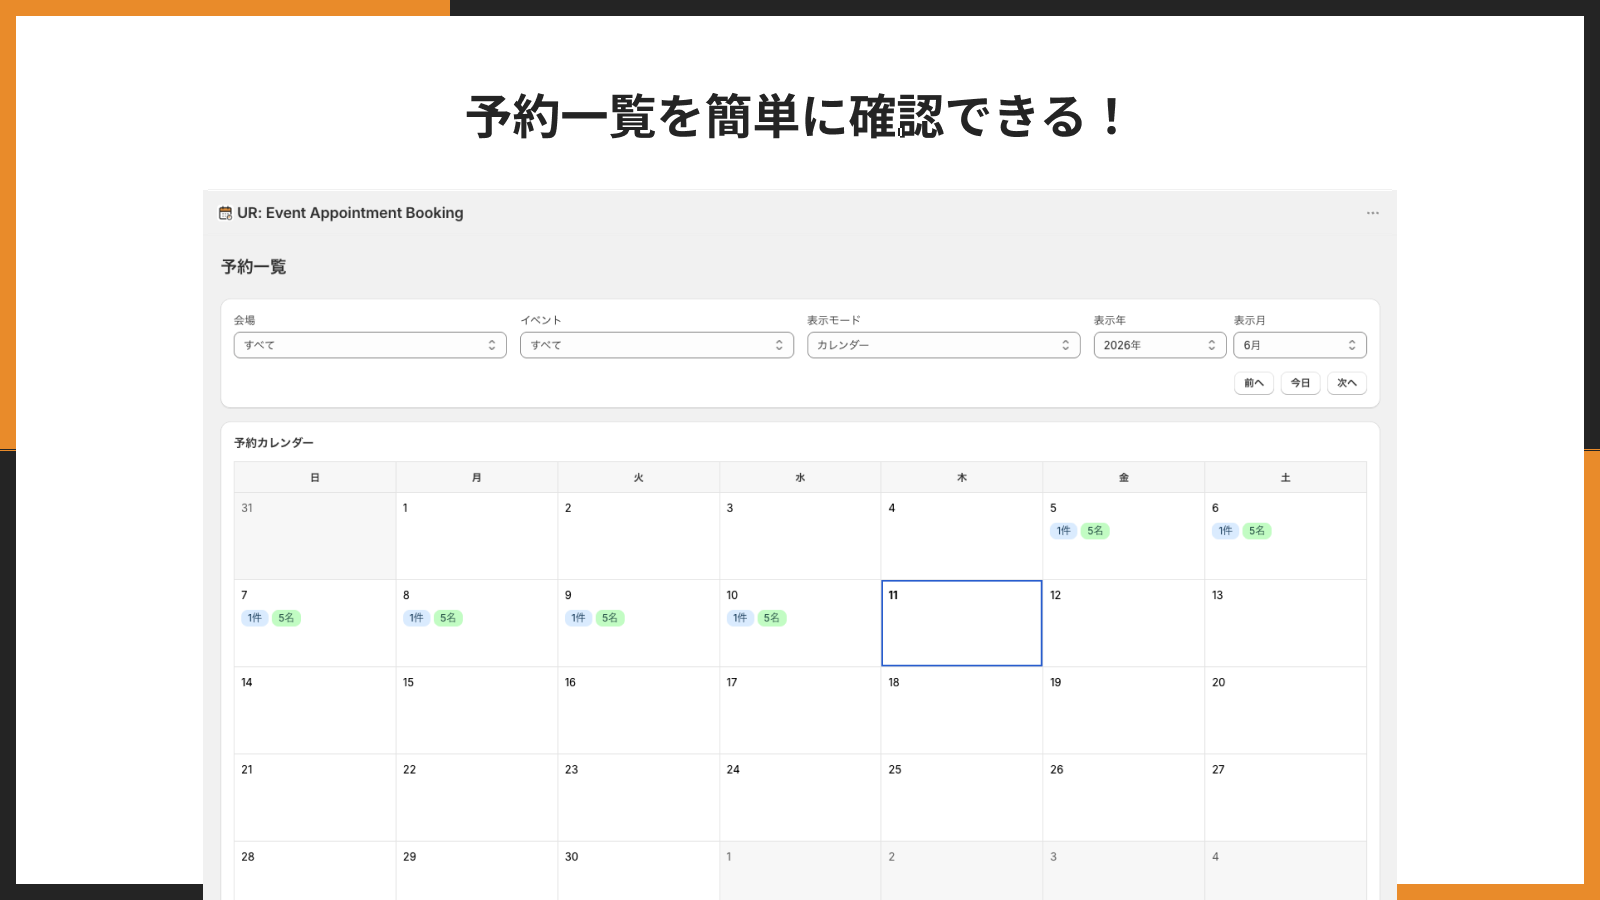Click the 予約一覧 page heading
Viewport: 1600px width, 900px height.
tap(254, 267)
